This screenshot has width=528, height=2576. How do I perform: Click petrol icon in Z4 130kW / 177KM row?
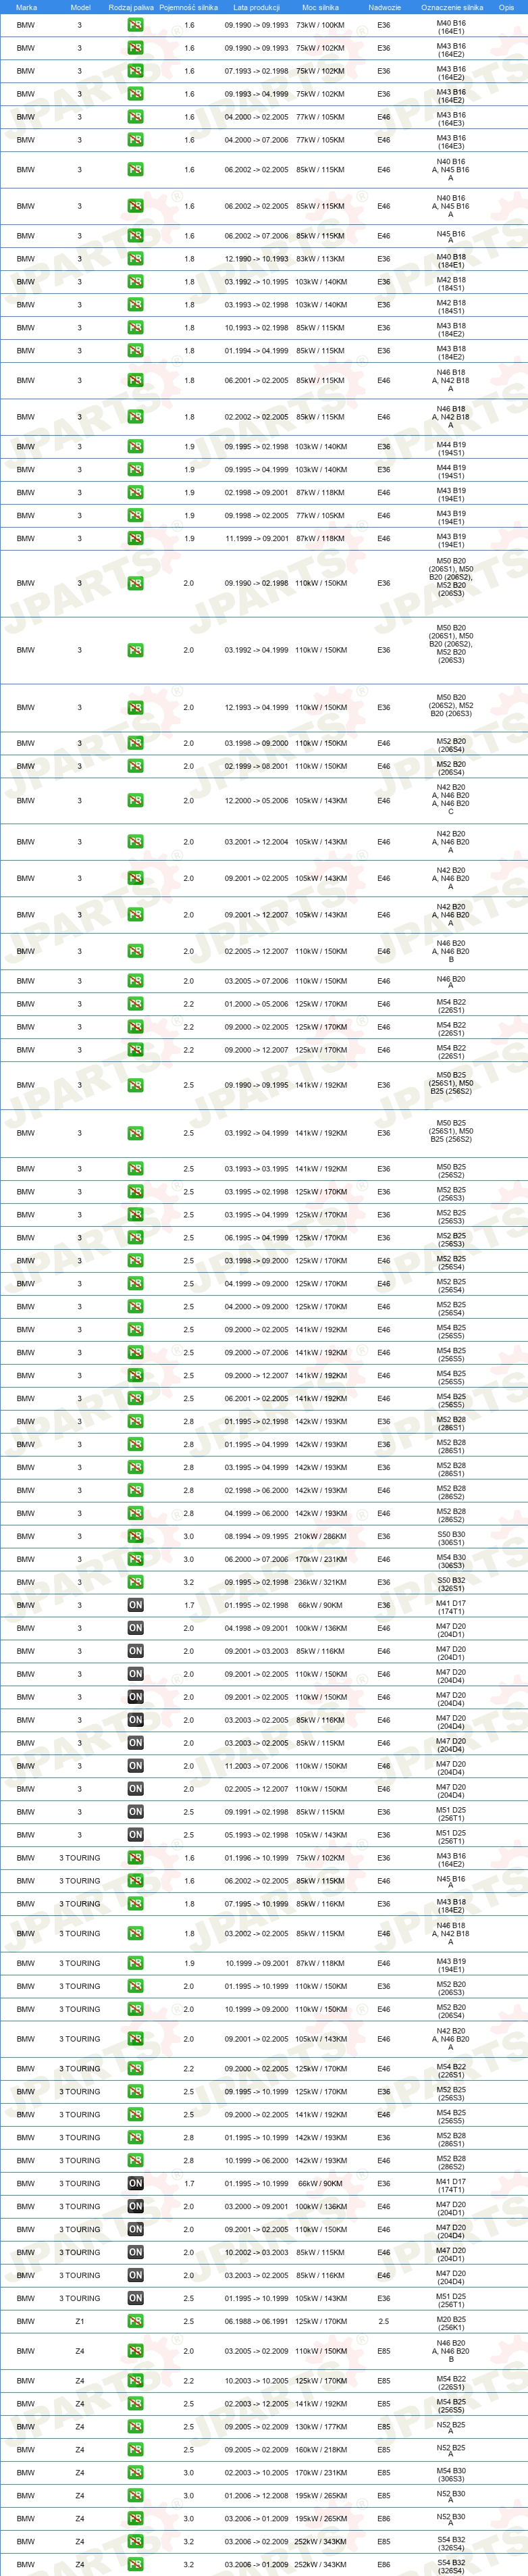click(x=135, y=2427)
